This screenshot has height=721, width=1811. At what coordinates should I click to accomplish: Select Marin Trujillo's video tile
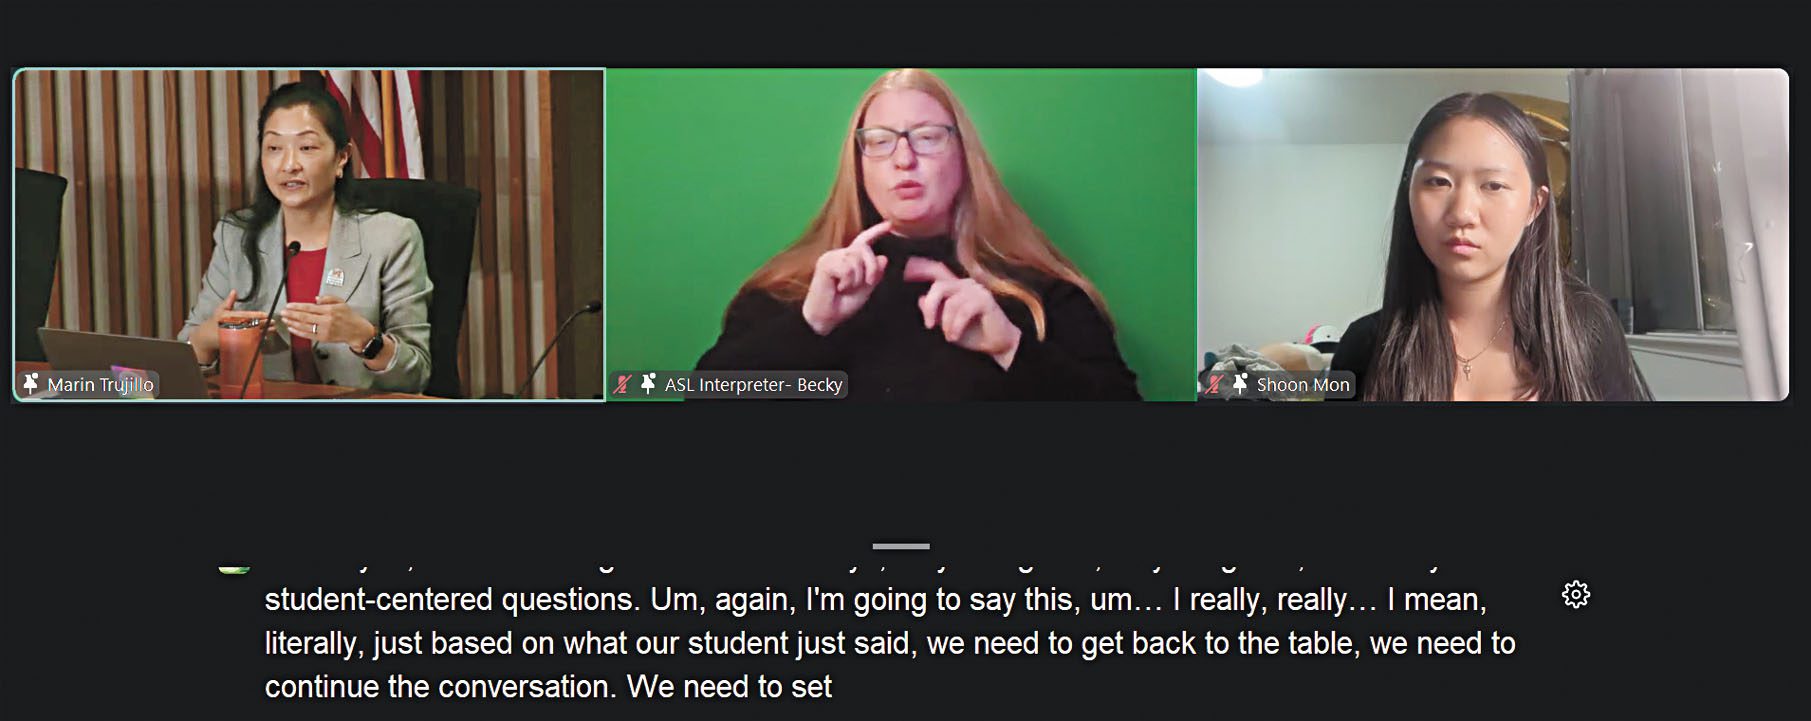click(309, 234)
